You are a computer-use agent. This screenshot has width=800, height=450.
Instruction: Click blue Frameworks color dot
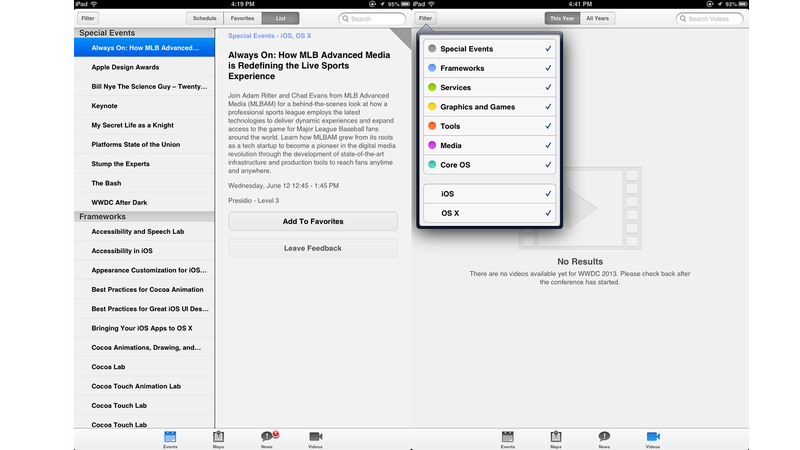(432, 68)
